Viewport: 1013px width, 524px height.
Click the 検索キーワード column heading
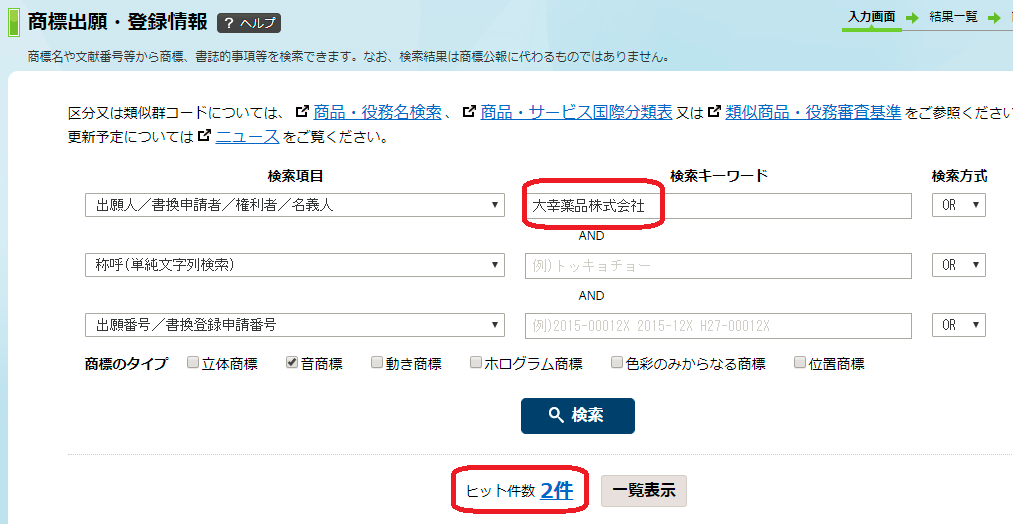click(718, 176)
